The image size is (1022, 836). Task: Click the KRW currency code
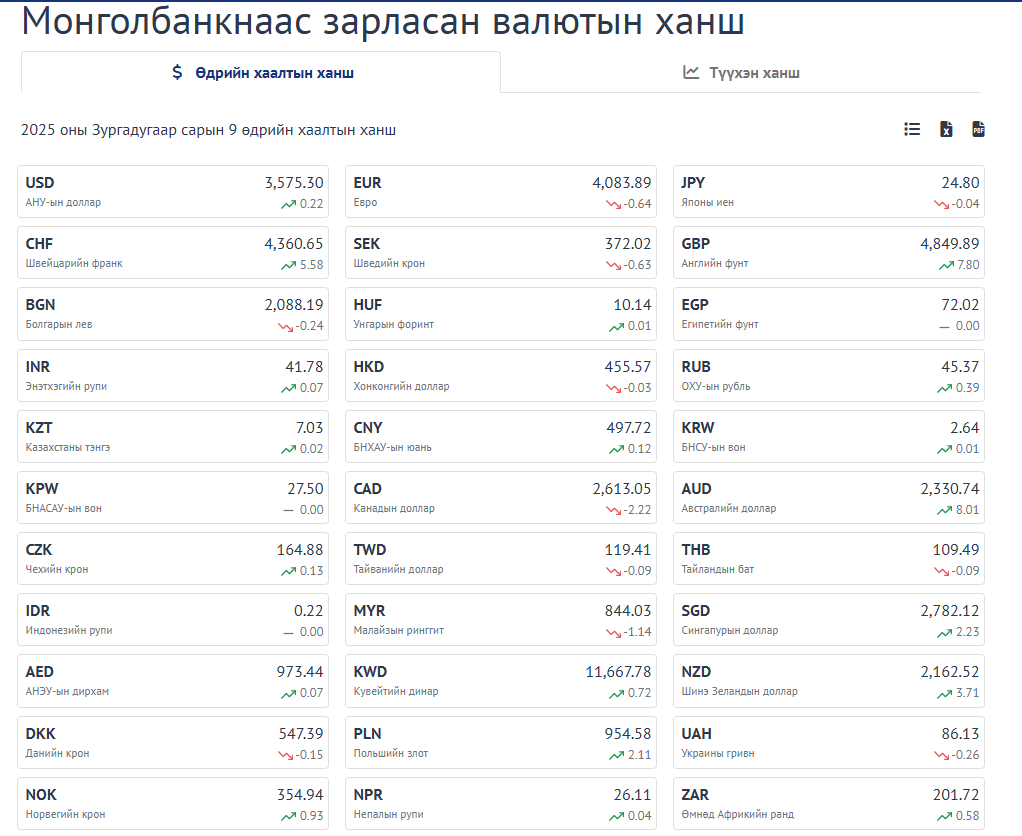[697, 428]
